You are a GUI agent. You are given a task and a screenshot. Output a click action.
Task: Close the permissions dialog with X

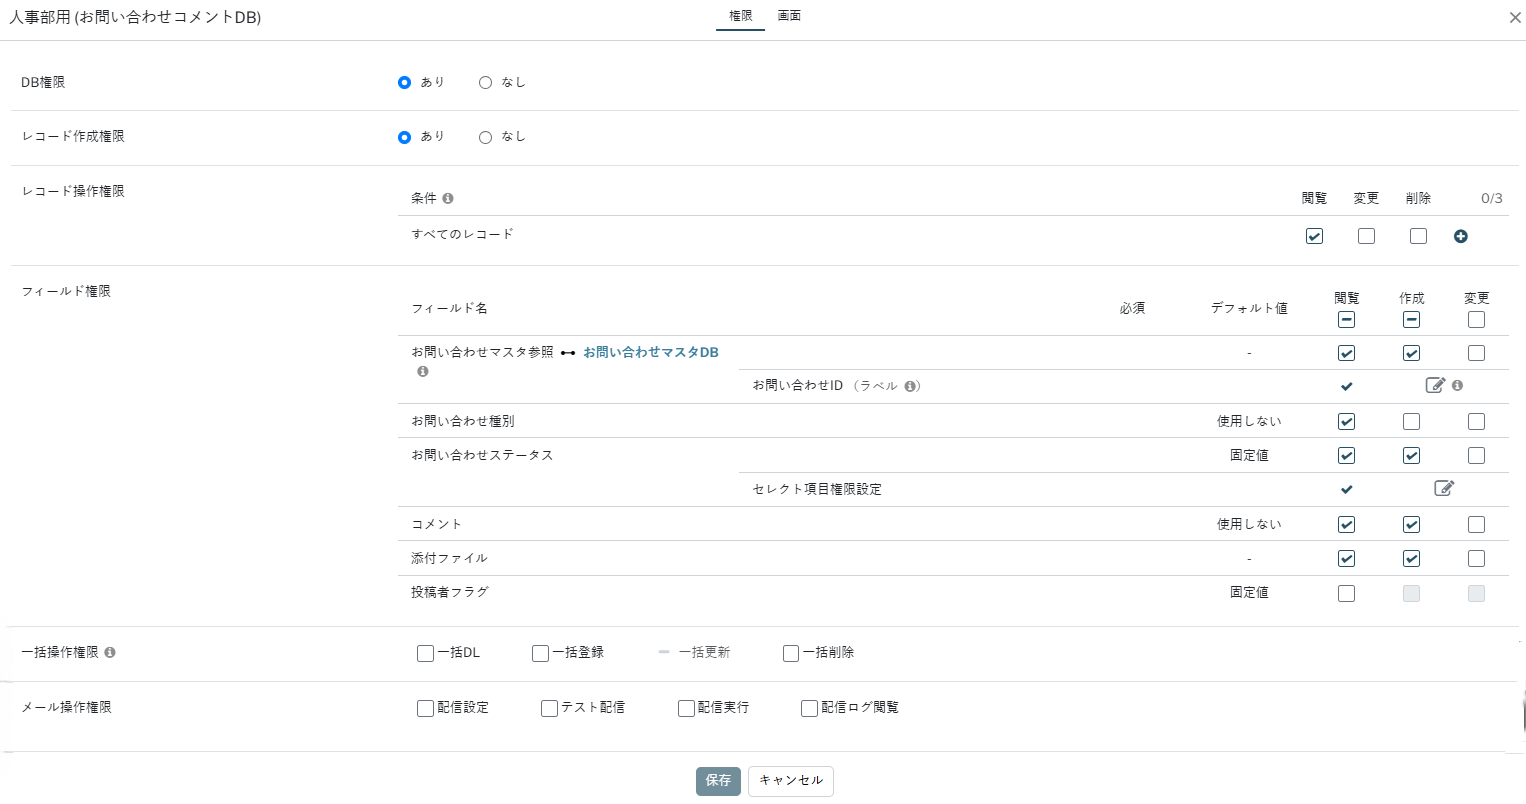(x=1514, y=18)
